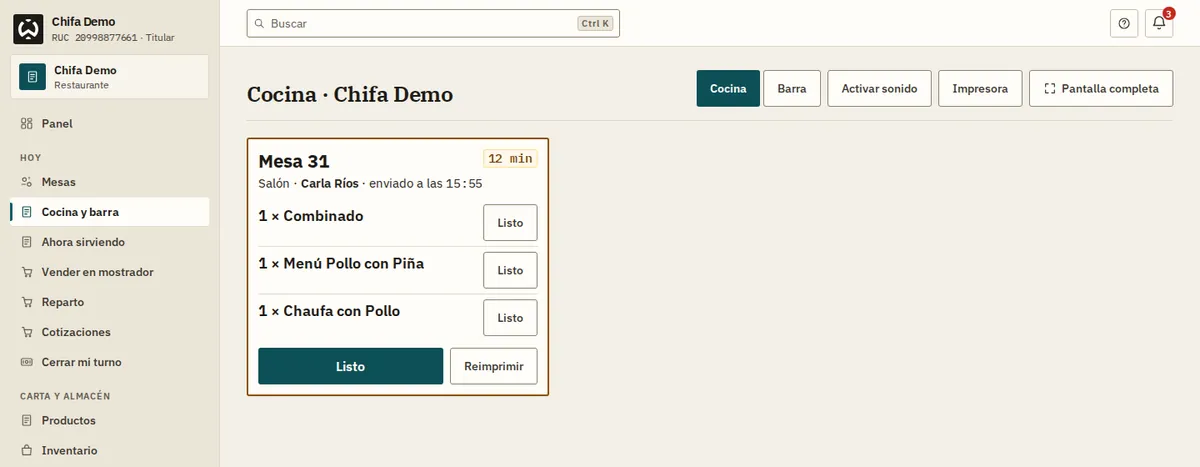
Task: Click the Ctrl K shortcut hint
Action: 595,23
